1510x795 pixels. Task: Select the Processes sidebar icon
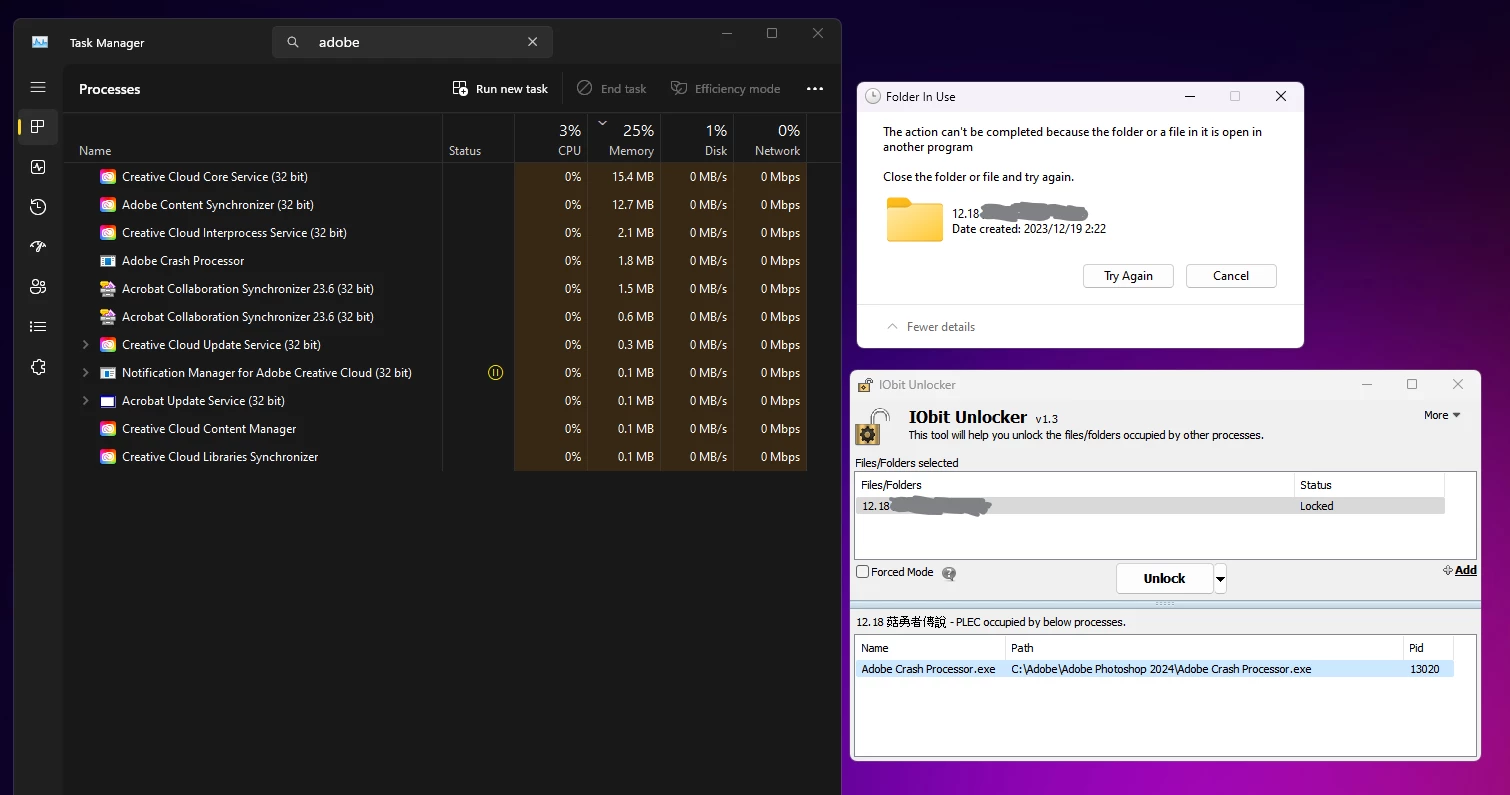pyautogui.click(x=38, y=127)
